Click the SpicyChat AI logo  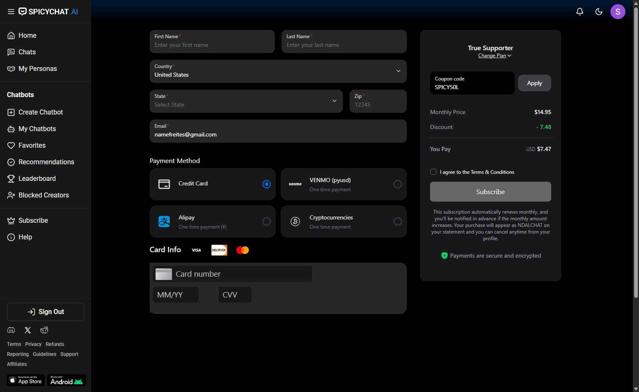48,11
